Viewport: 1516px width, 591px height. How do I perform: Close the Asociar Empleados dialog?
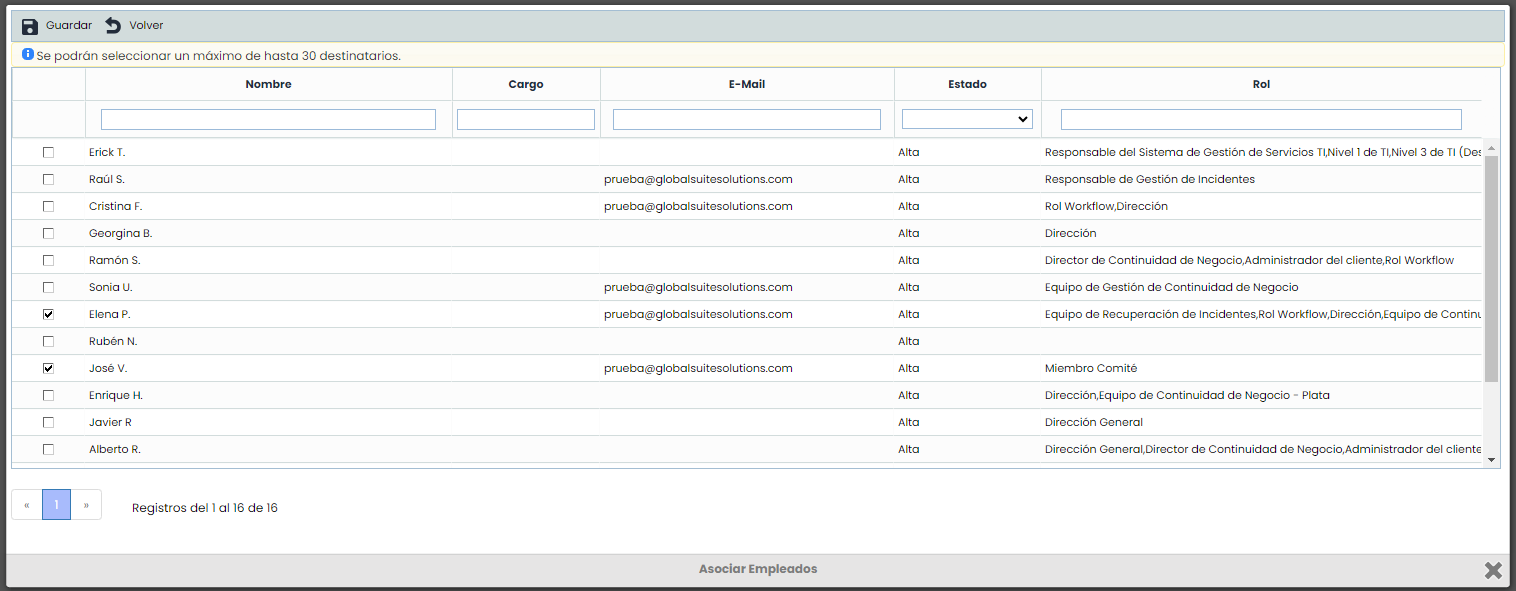coord(1492,570)
